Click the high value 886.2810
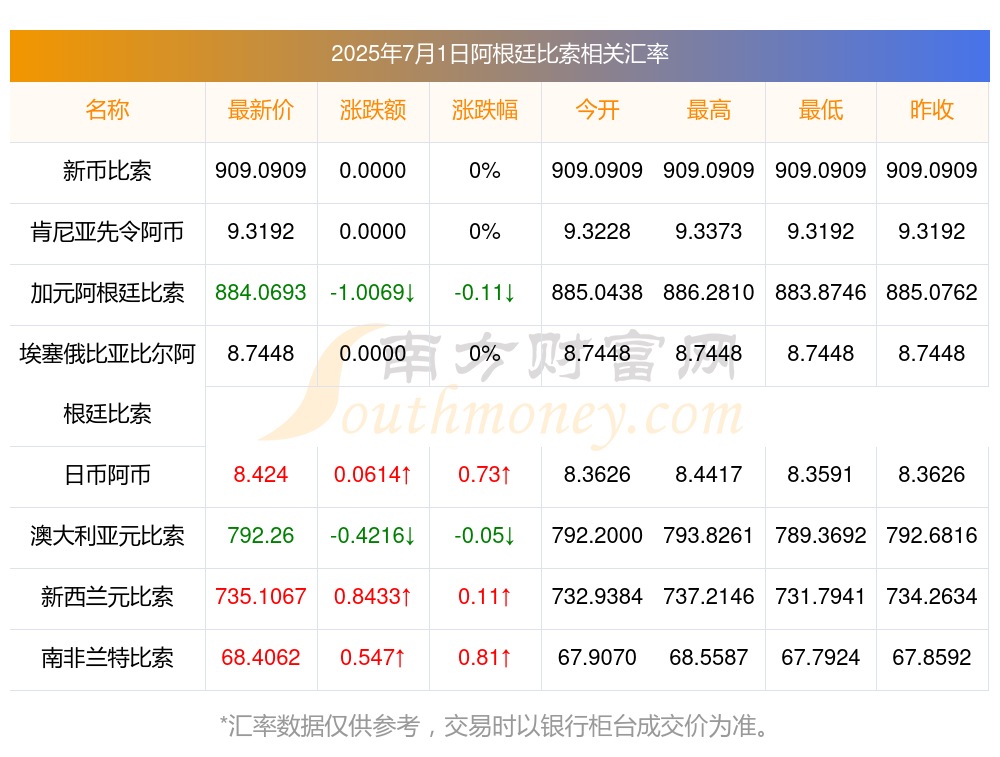1000x757 pixels. click(709, 293)
